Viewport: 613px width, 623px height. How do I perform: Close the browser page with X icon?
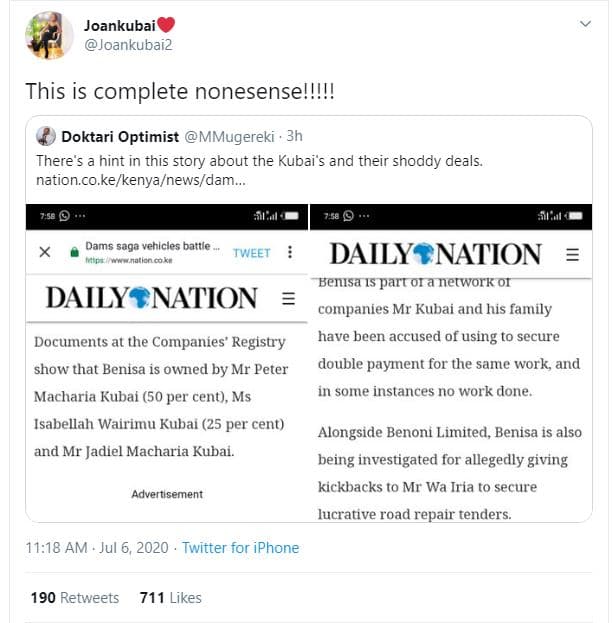pos(45,252)
